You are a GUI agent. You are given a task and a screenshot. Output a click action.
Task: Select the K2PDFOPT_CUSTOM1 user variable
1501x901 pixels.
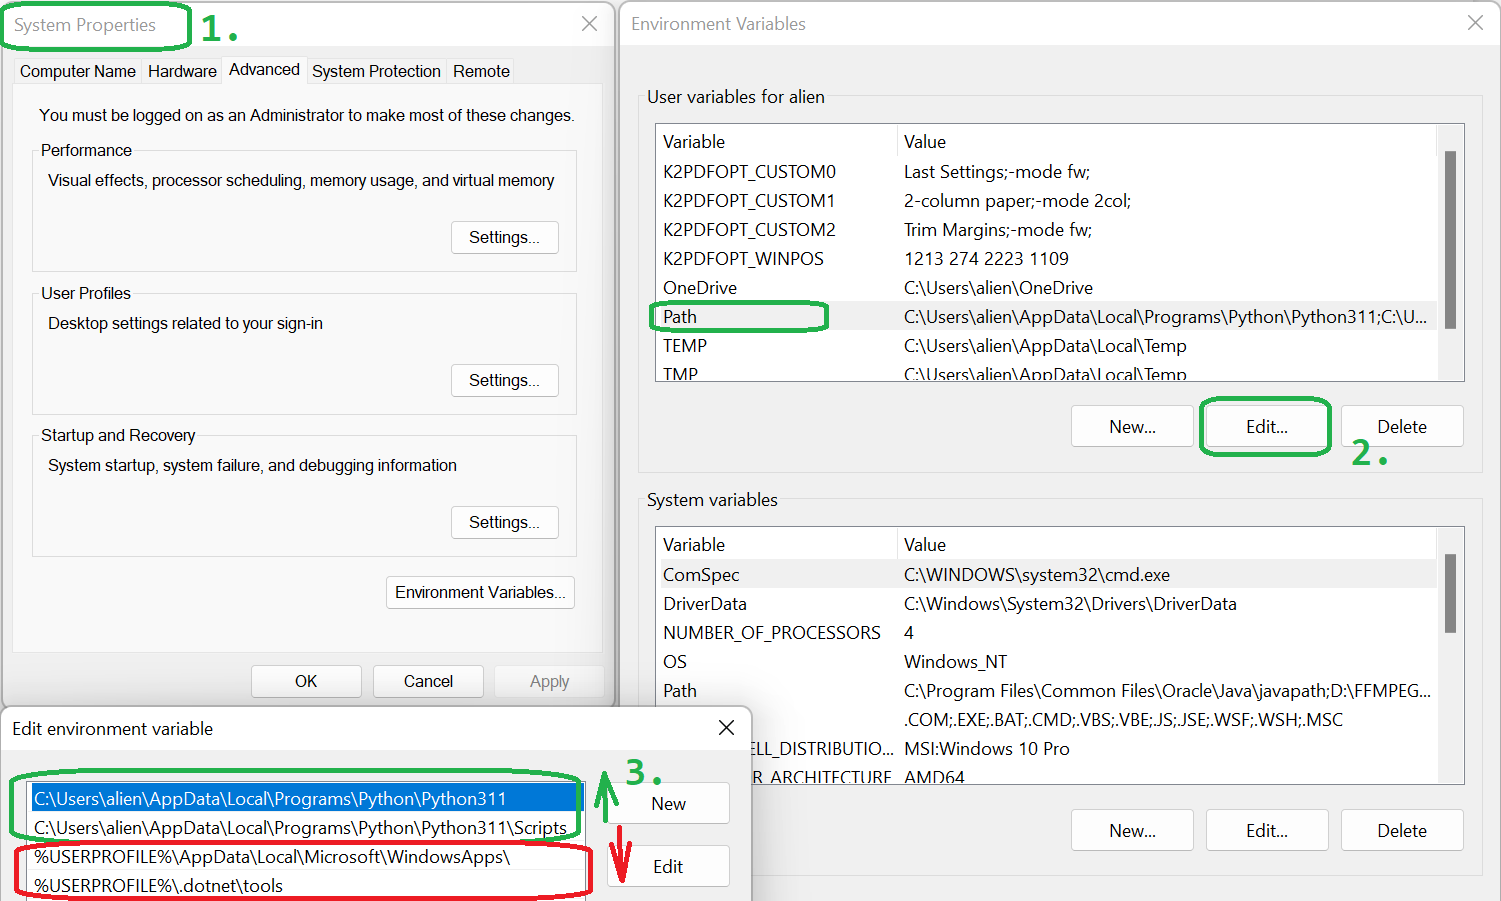pos(1046,201)
